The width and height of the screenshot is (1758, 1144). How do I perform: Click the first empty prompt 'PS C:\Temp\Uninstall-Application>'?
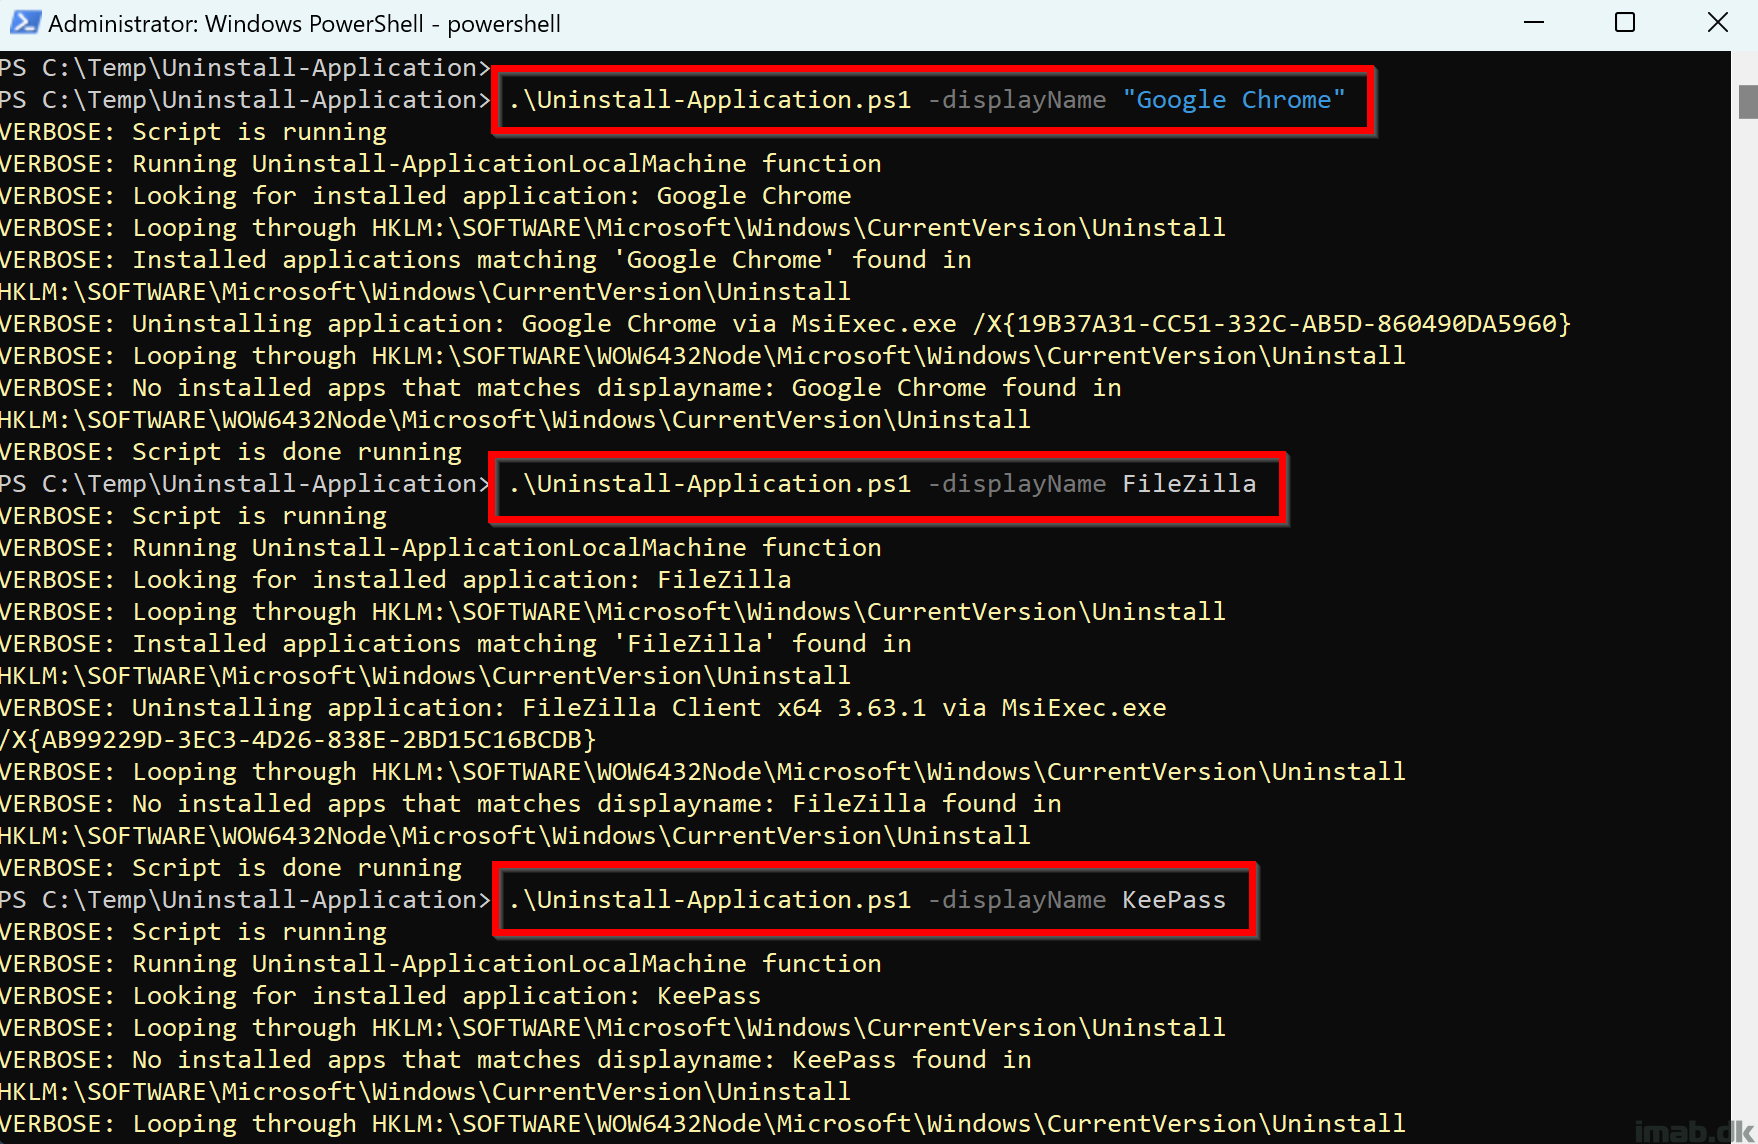coord(246,68)
